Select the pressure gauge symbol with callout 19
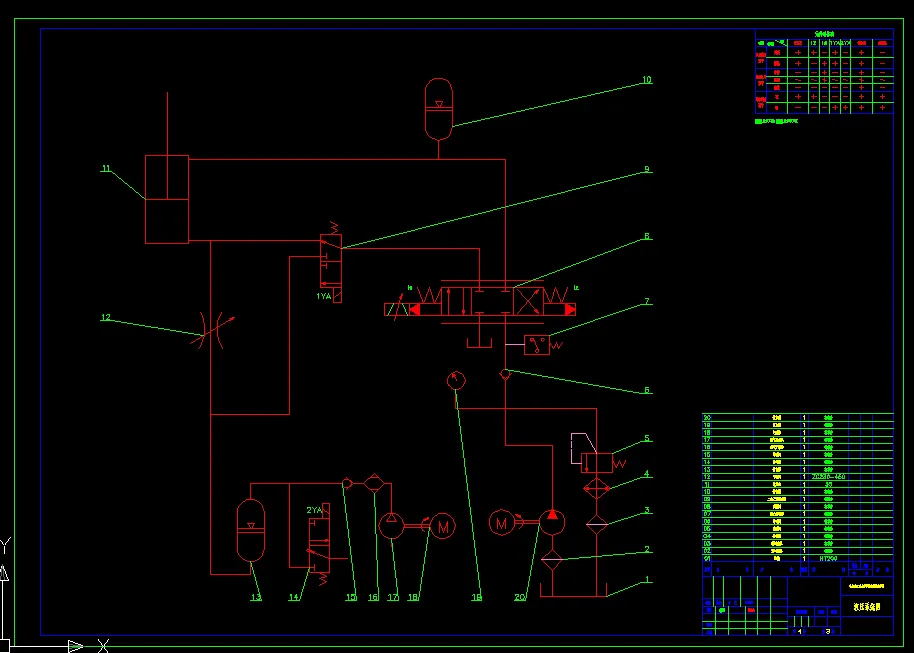Screen dimensions: 914x653 click(x=456, y=381)
